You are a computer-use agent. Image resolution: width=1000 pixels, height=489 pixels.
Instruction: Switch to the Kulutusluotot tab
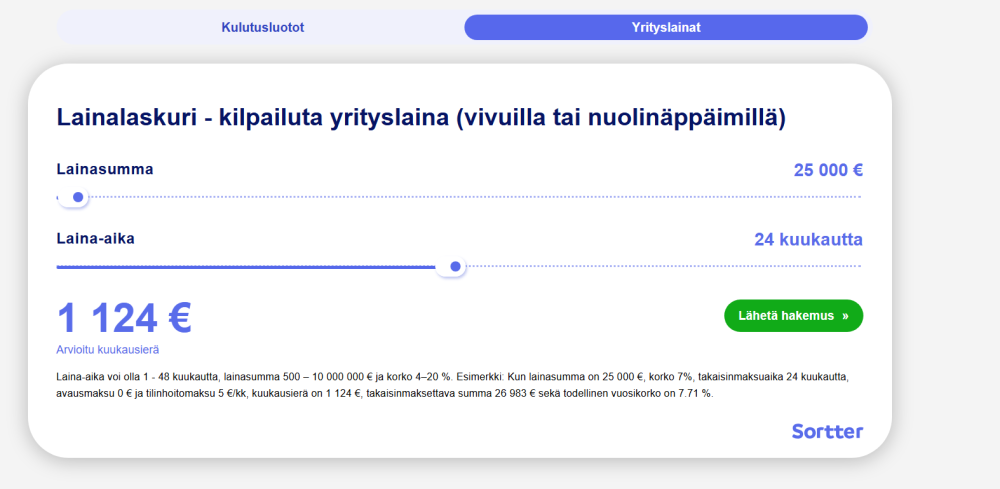pyautogui.click(x=262, y=28)
